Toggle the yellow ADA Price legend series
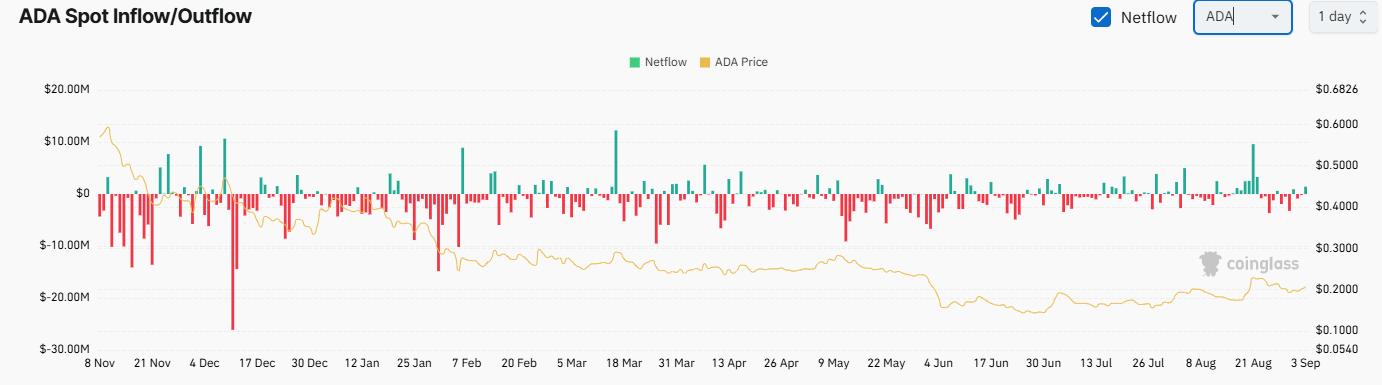1382x385 pixels. (x=733, y=62)
